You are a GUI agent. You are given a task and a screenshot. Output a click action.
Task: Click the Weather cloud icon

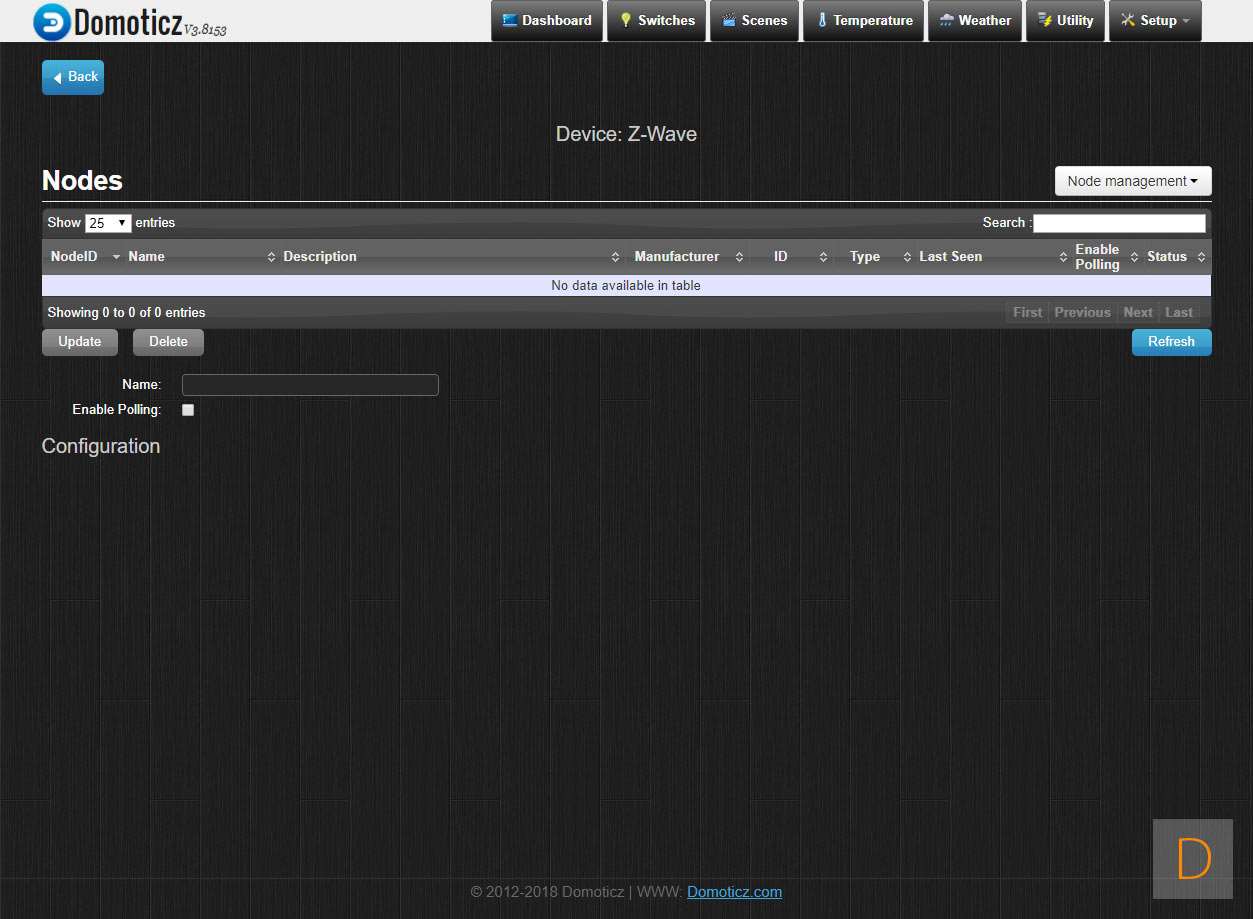point(946,20)
